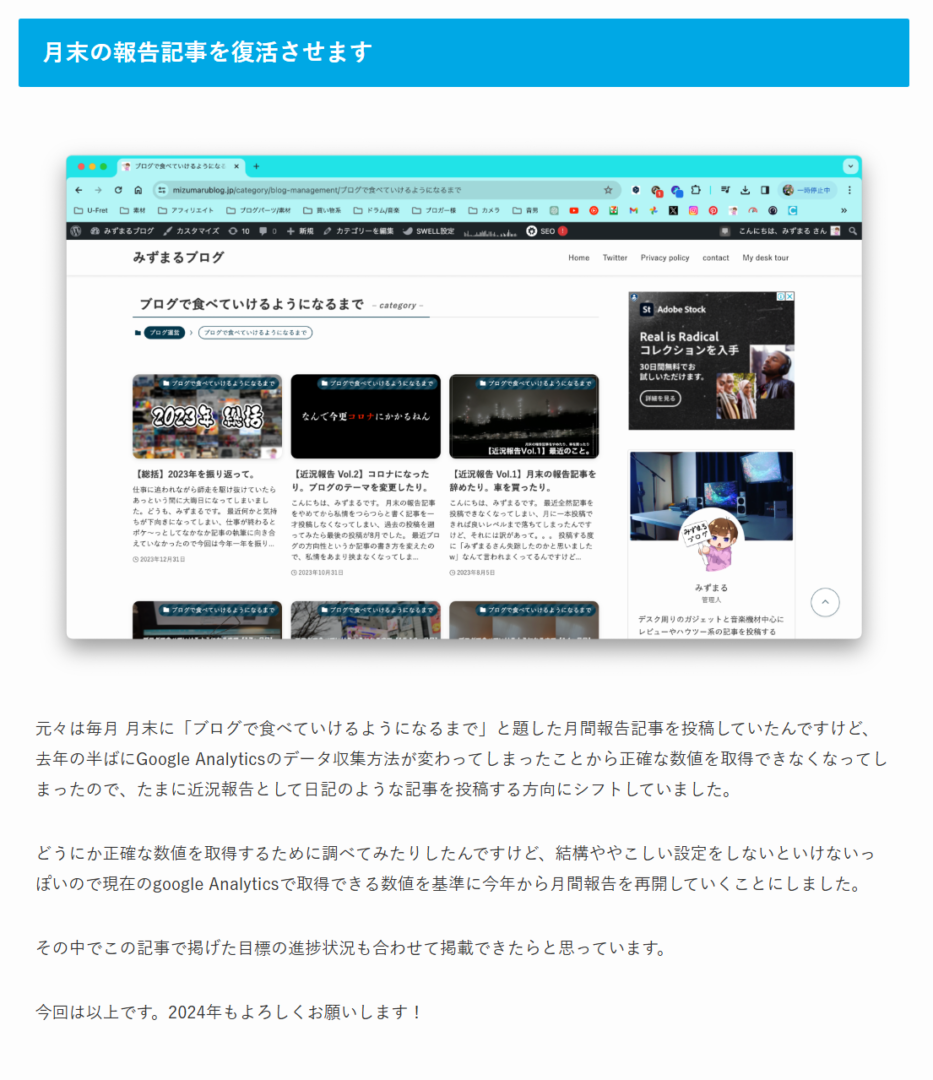Click the browser back arrow

click(x=78, y=190)
